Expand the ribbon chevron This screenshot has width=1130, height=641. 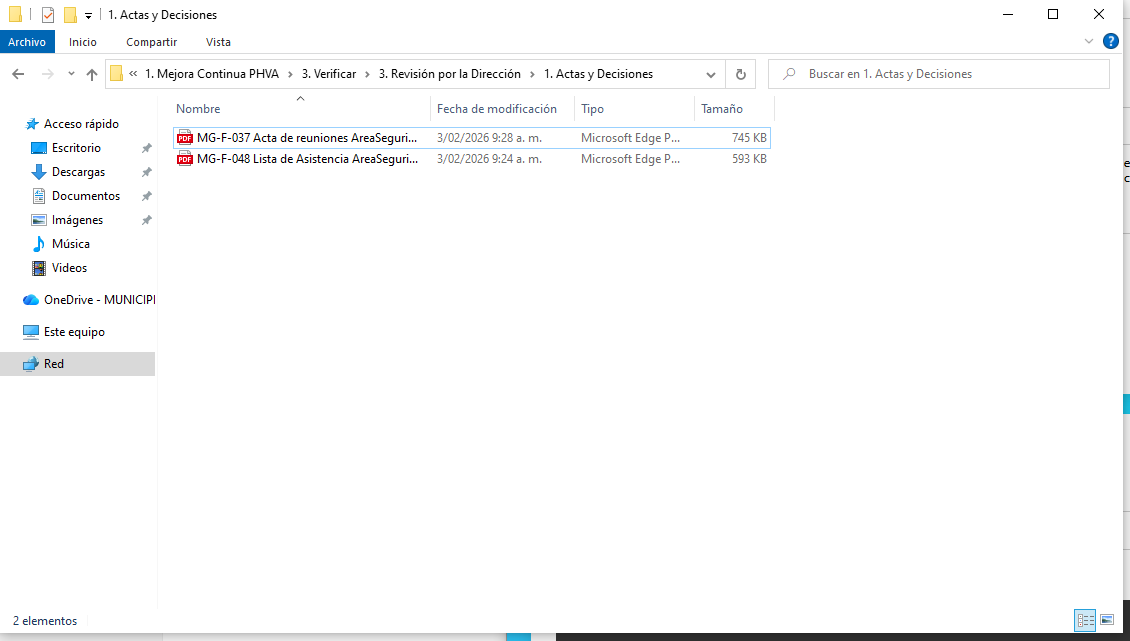pyautogui.click(x=1089, y=42)
